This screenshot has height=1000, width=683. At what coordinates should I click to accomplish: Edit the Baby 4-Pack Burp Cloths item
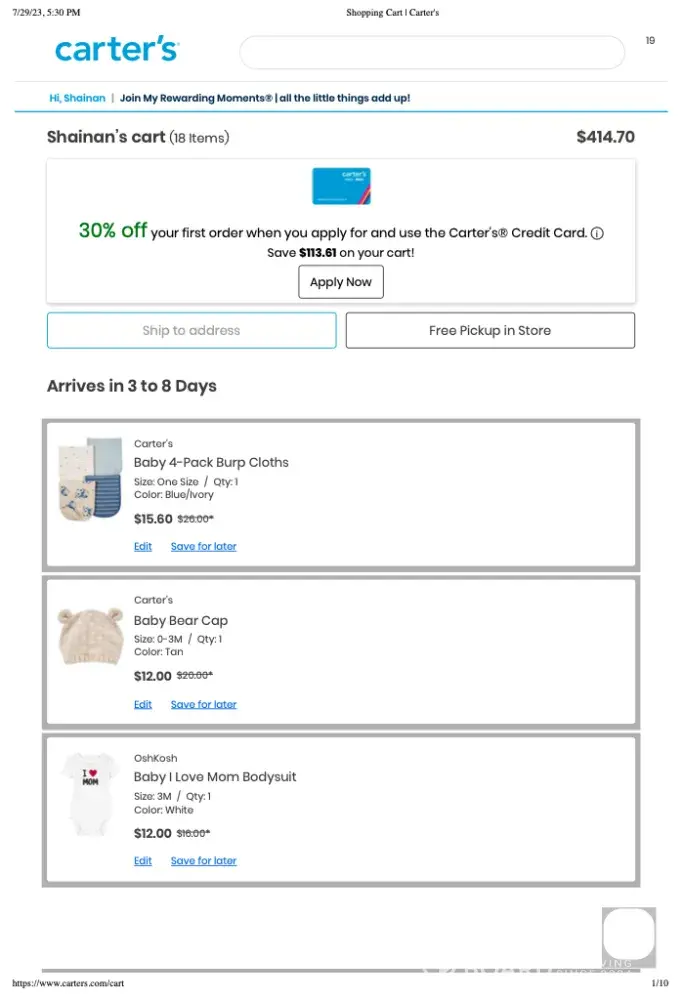click(x=143, y=547)
